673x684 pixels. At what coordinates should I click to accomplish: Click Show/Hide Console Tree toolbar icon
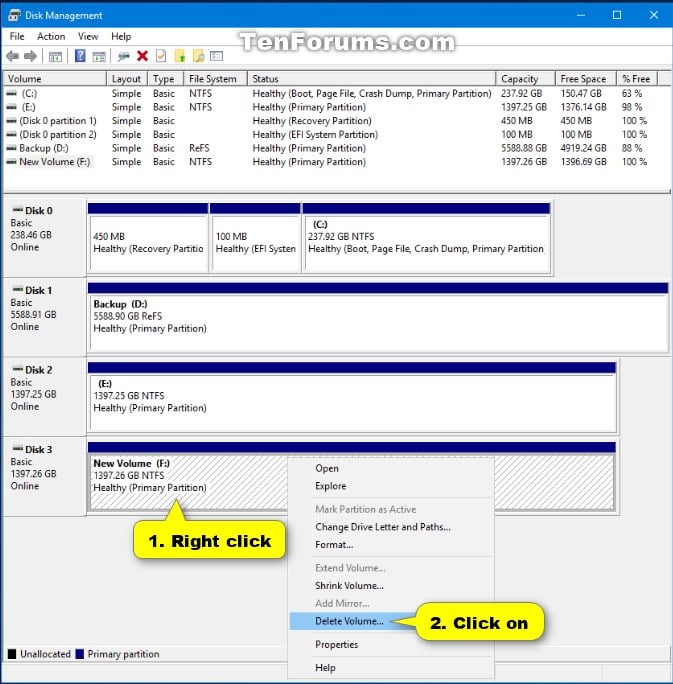click(x=55, y=56)
